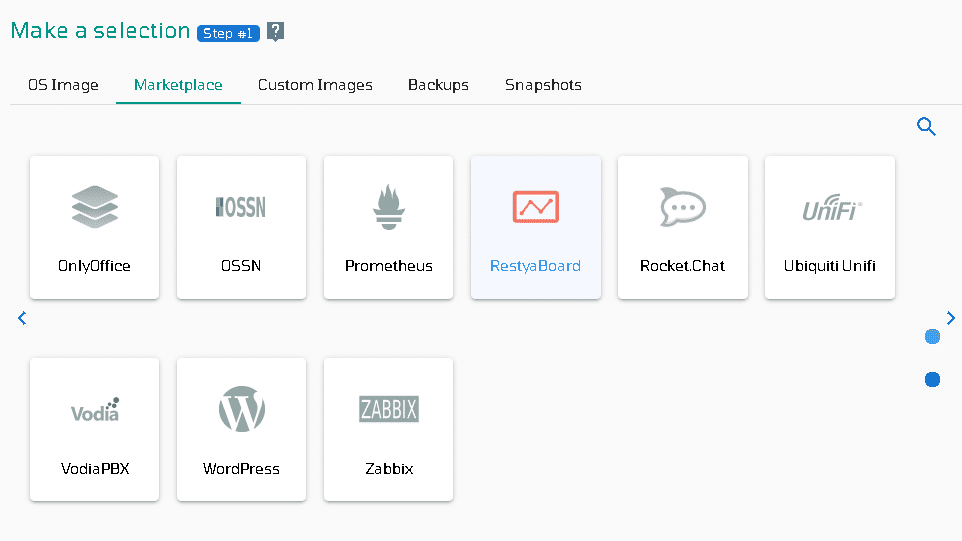The width and height of the screenshot is (962, 541).
Task: Click the RestyaBoard chart icon
Action: click(536, 207)
